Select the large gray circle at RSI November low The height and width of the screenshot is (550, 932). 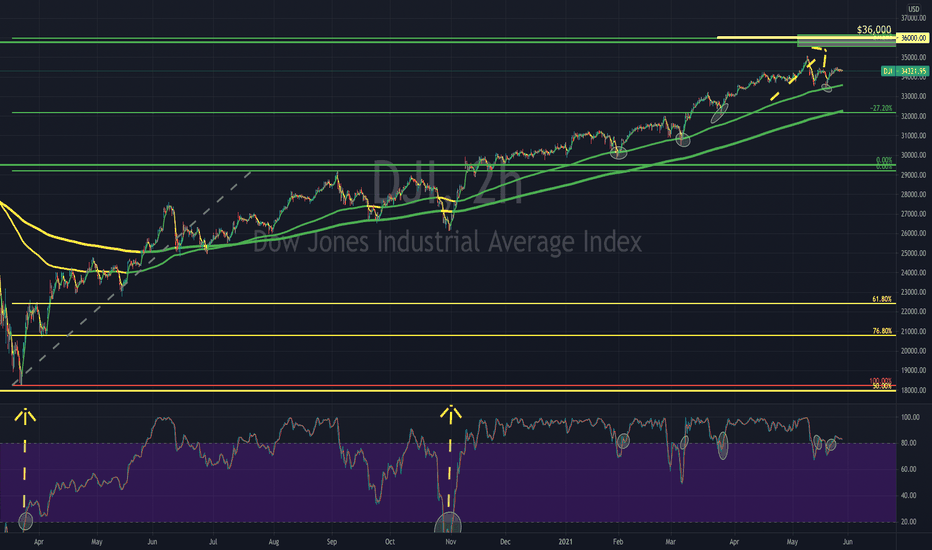tap(448, 523)
